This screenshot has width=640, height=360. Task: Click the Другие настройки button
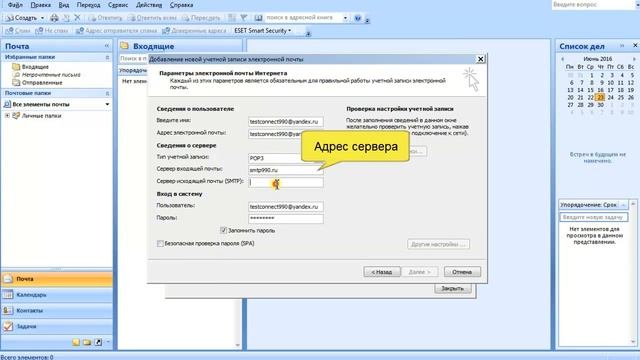coord(438,244)
